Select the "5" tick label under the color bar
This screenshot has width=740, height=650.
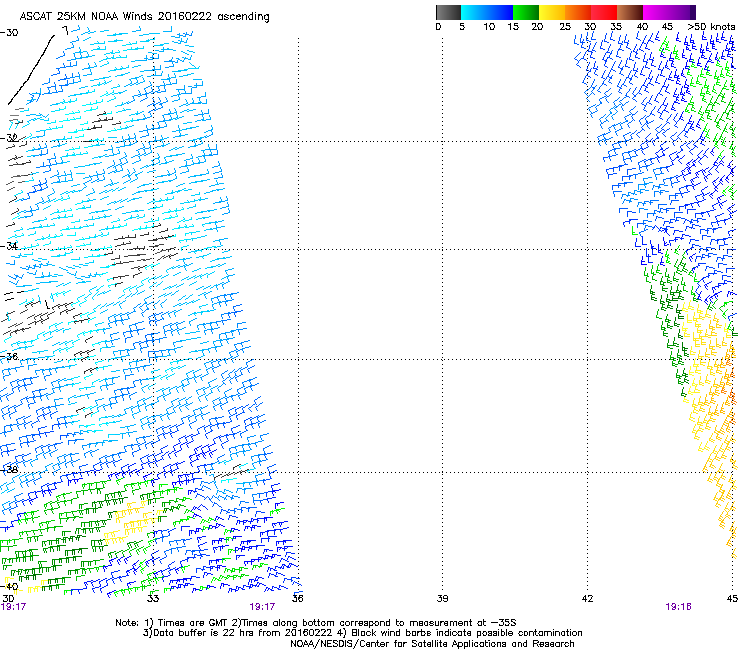462,27
